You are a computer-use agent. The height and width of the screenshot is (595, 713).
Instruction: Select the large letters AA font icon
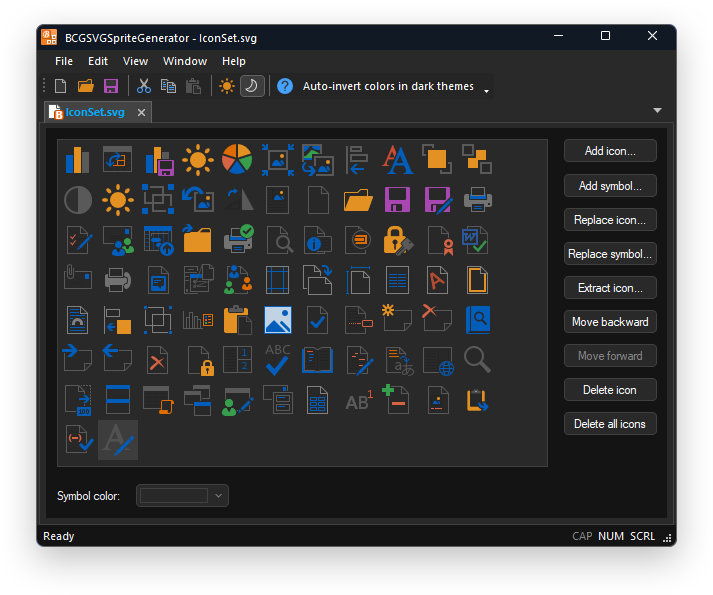coord(397,160)
